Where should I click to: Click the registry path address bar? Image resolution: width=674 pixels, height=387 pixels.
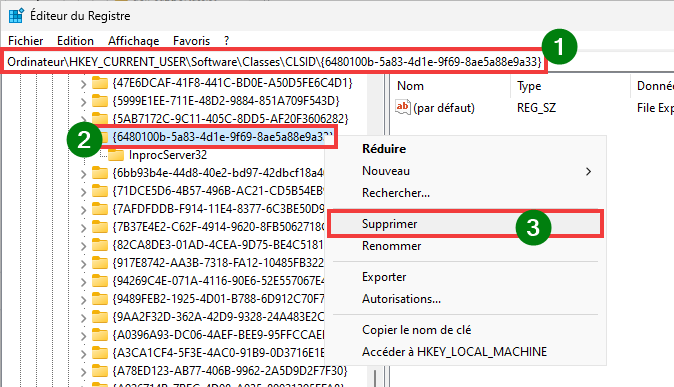[274, 61]
